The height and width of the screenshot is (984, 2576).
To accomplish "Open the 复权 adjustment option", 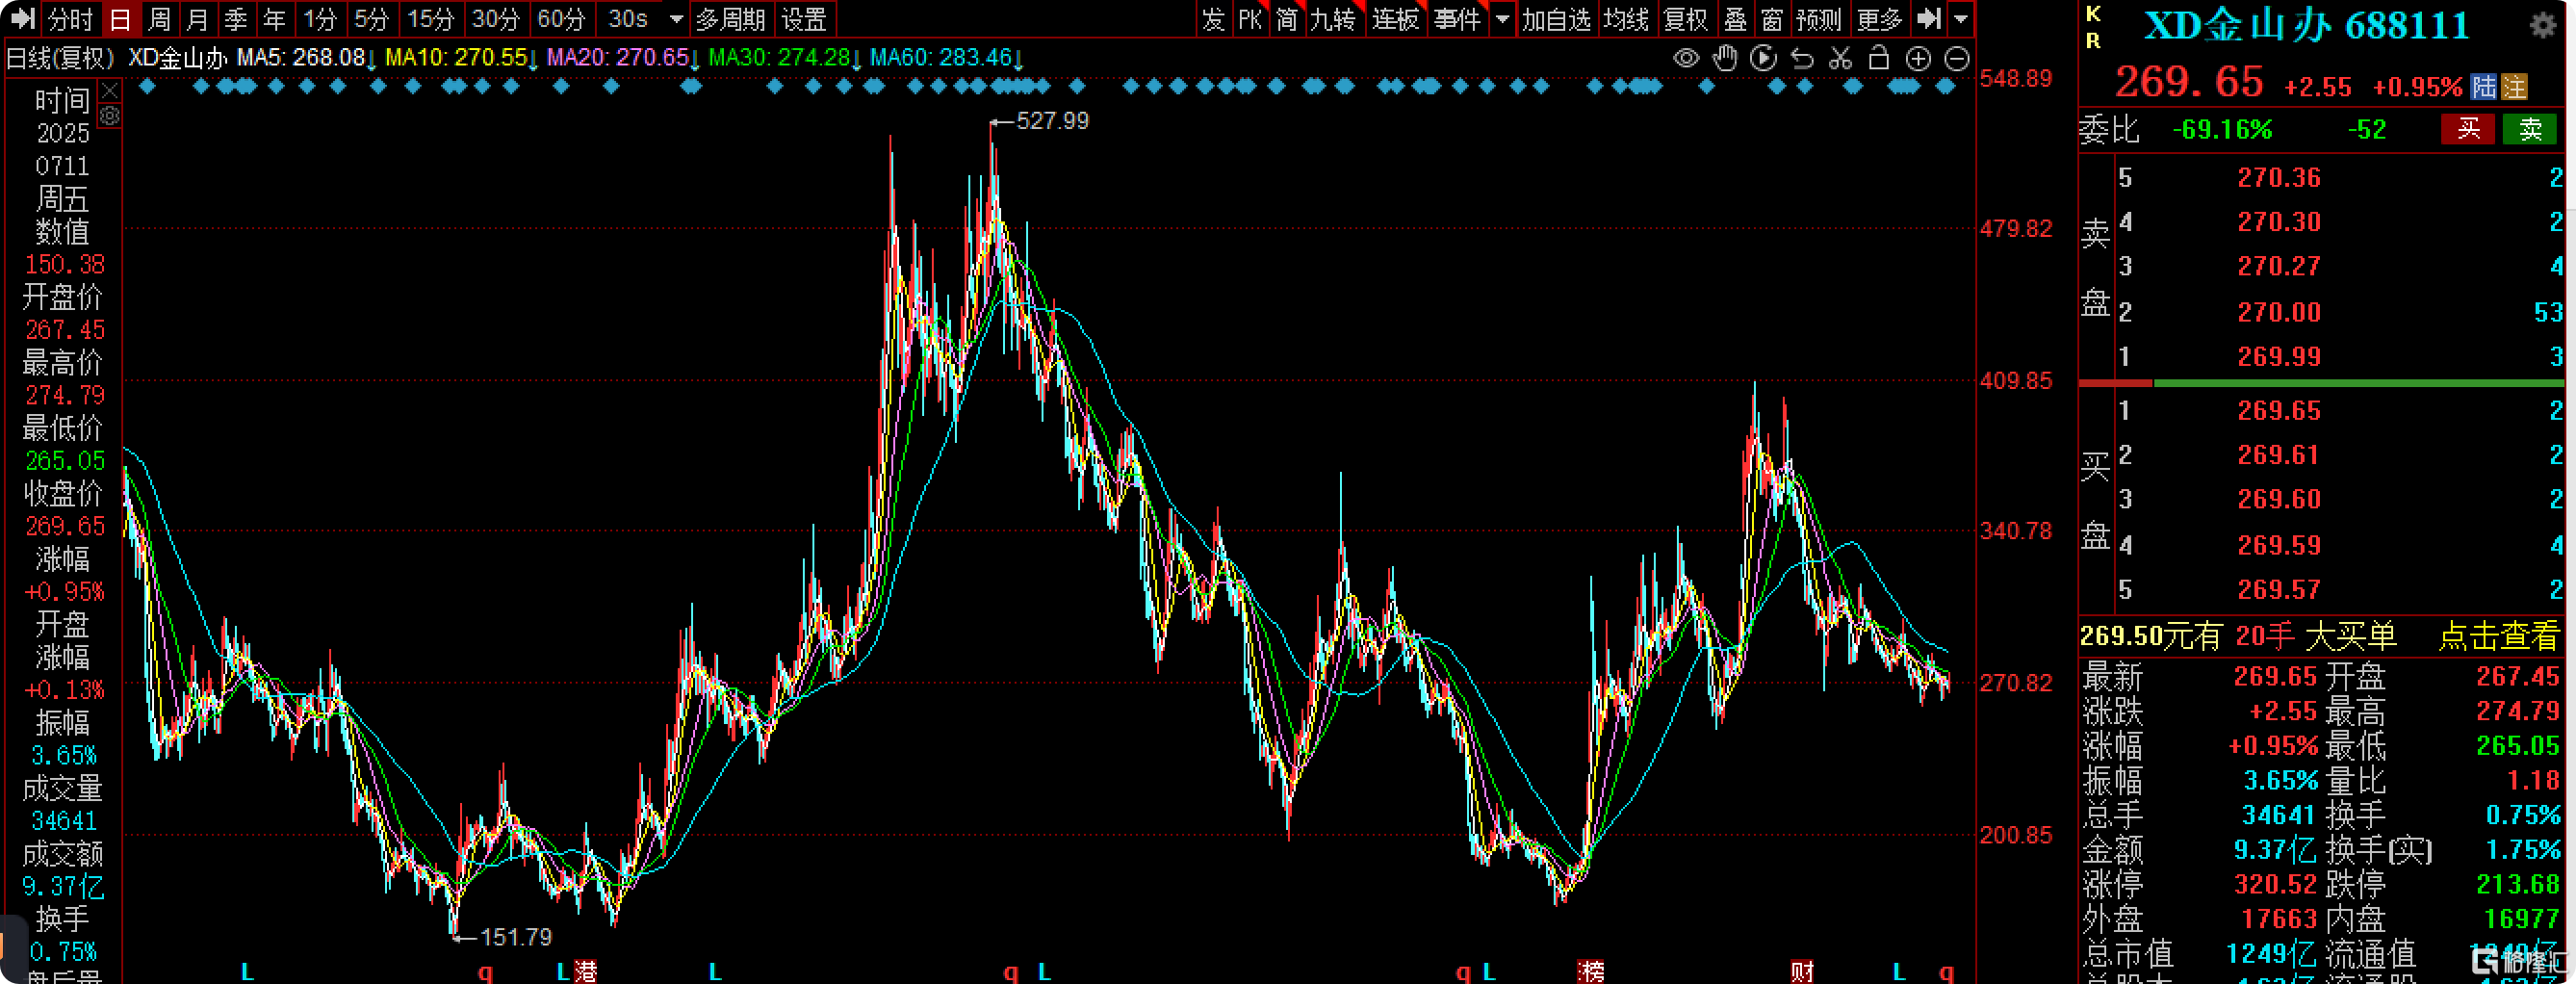I will (x=1686, y=18).
